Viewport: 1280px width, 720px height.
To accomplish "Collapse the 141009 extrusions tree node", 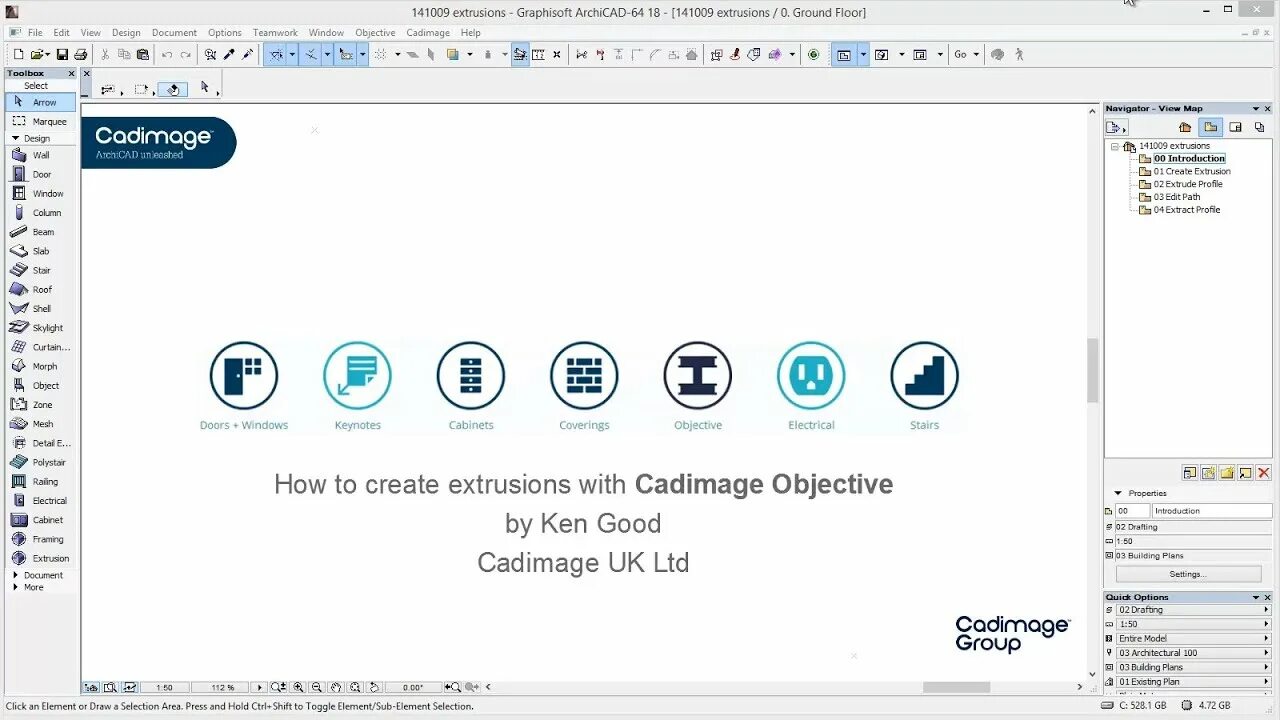I will coord(1115,146).
